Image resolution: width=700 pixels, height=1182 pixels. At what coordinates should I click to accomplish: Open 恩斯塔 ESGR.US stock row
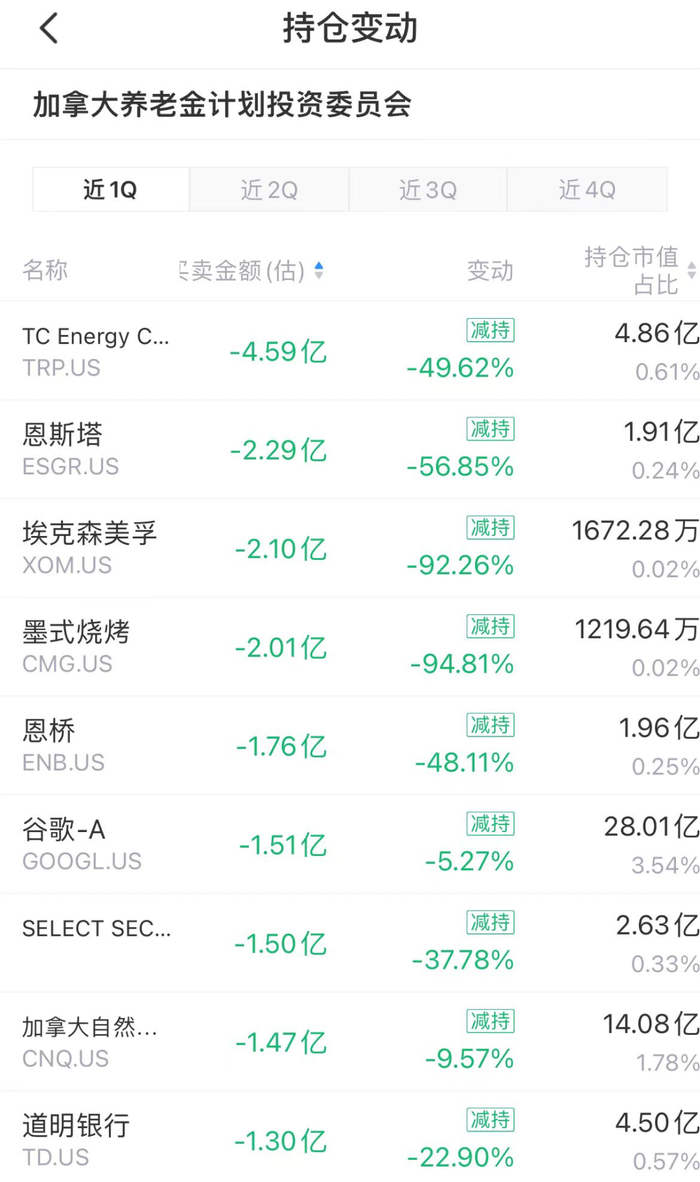tap(70, 449)
